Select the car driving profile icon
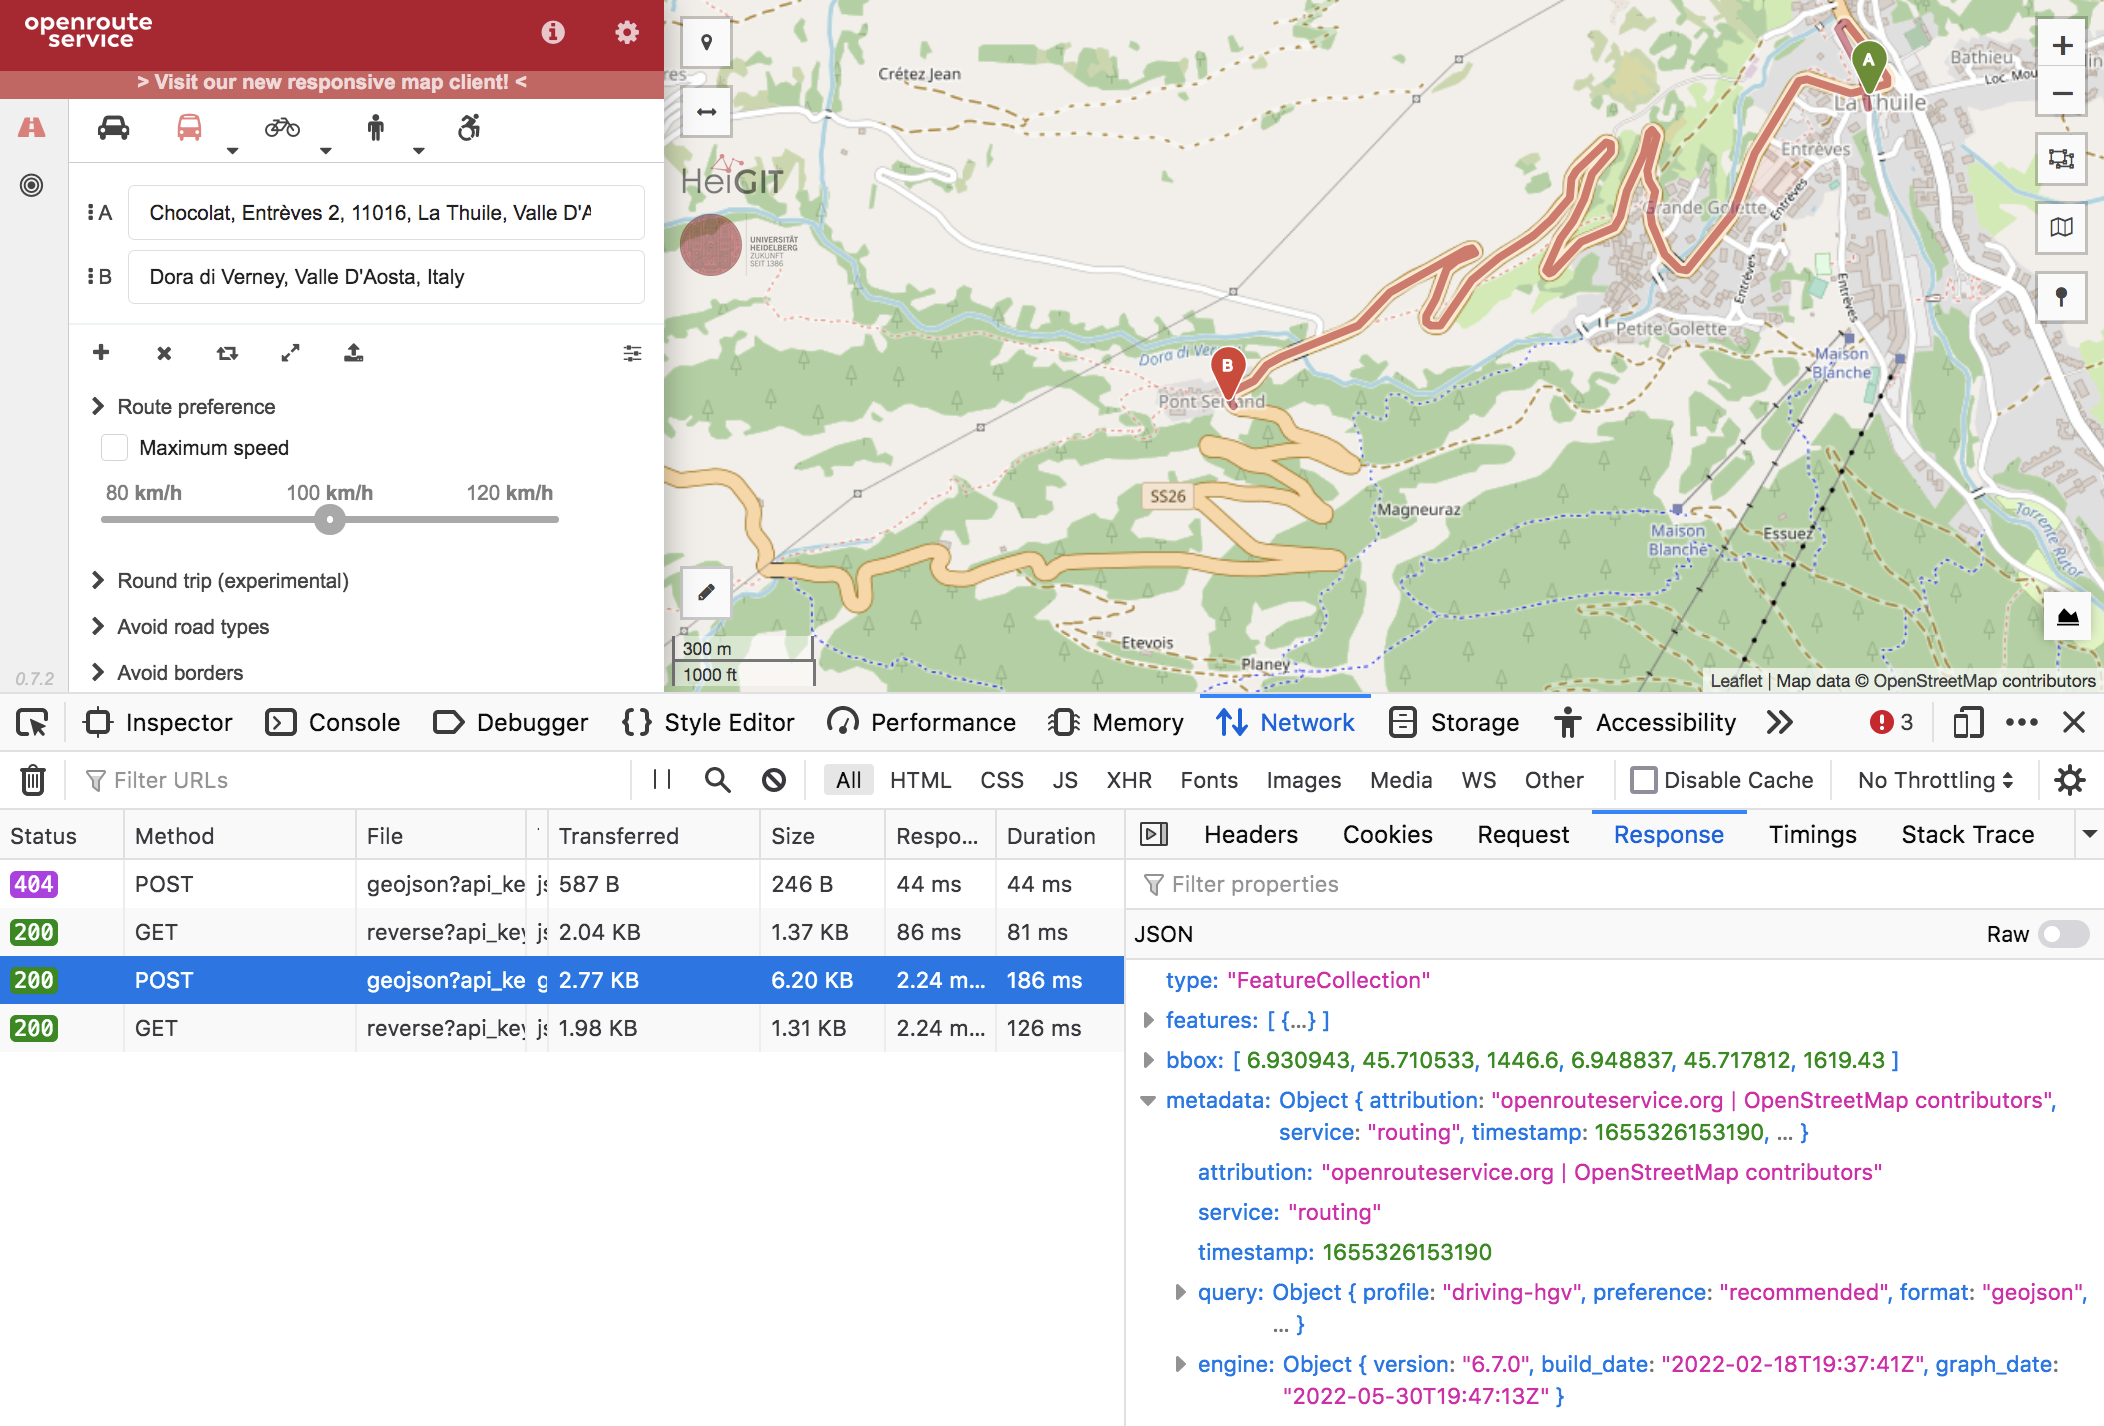 pos(113,128)
